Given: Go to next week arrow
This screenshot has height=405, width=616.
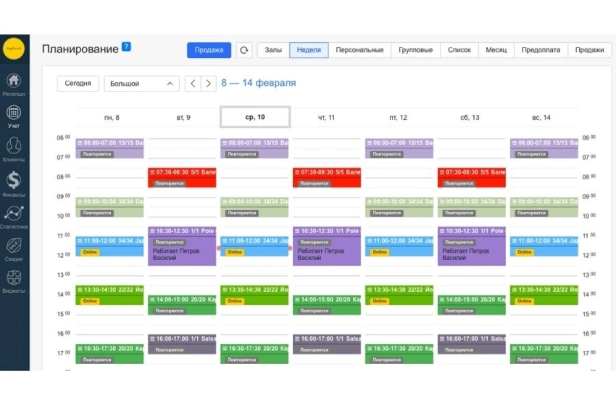Looking at the screenshot, I should pos(208,84).
